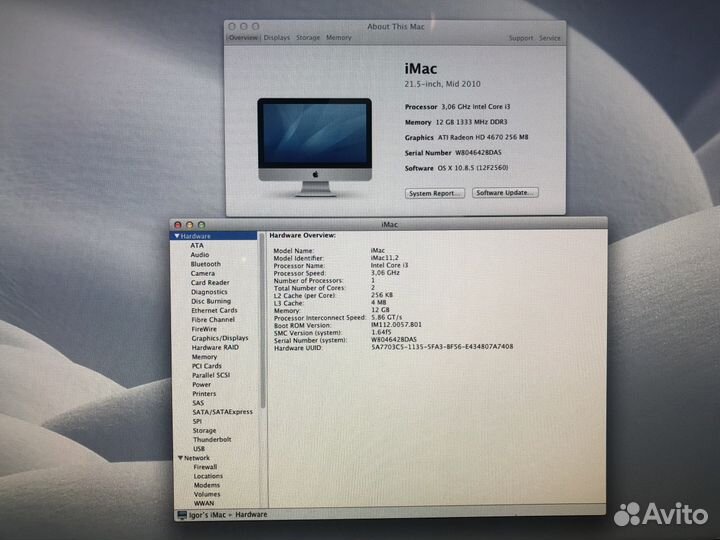Click the iMac picture in About This Mac
Image resolution: width=720 pixels, height=540 pixels.
[x=315, y=147]
